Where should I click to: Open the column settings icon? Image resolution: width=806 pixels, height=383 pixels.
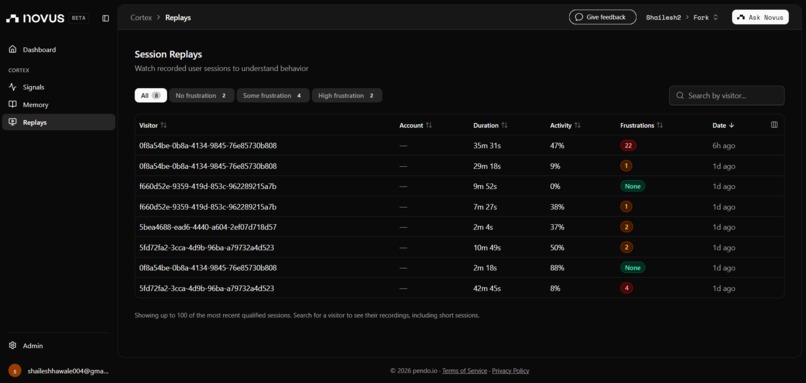[774, 125]
